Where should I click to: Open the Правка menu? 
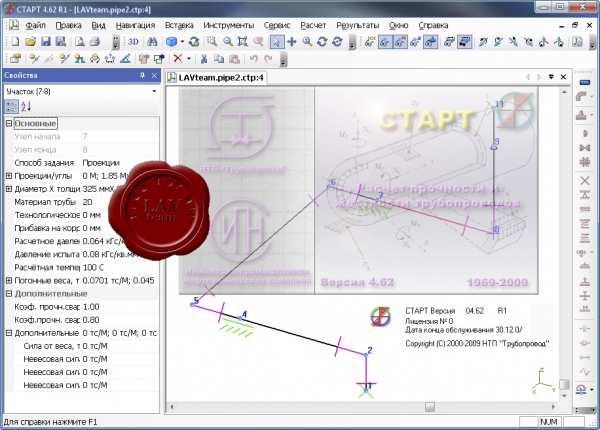(x=68, y=25)
